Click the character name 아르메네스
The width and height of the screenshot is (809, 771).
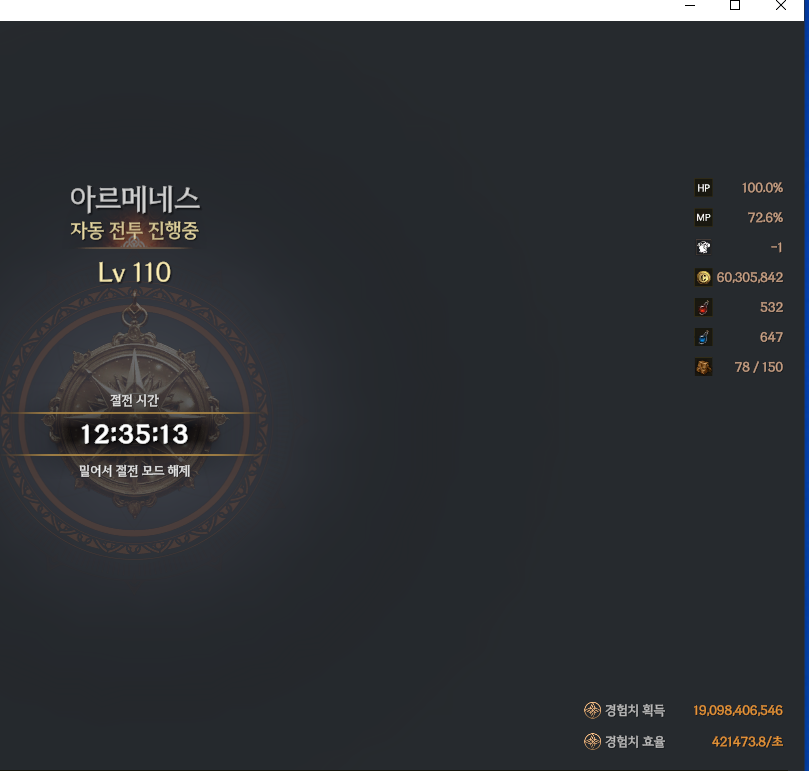pyautogui.click(x=134, y=197)
